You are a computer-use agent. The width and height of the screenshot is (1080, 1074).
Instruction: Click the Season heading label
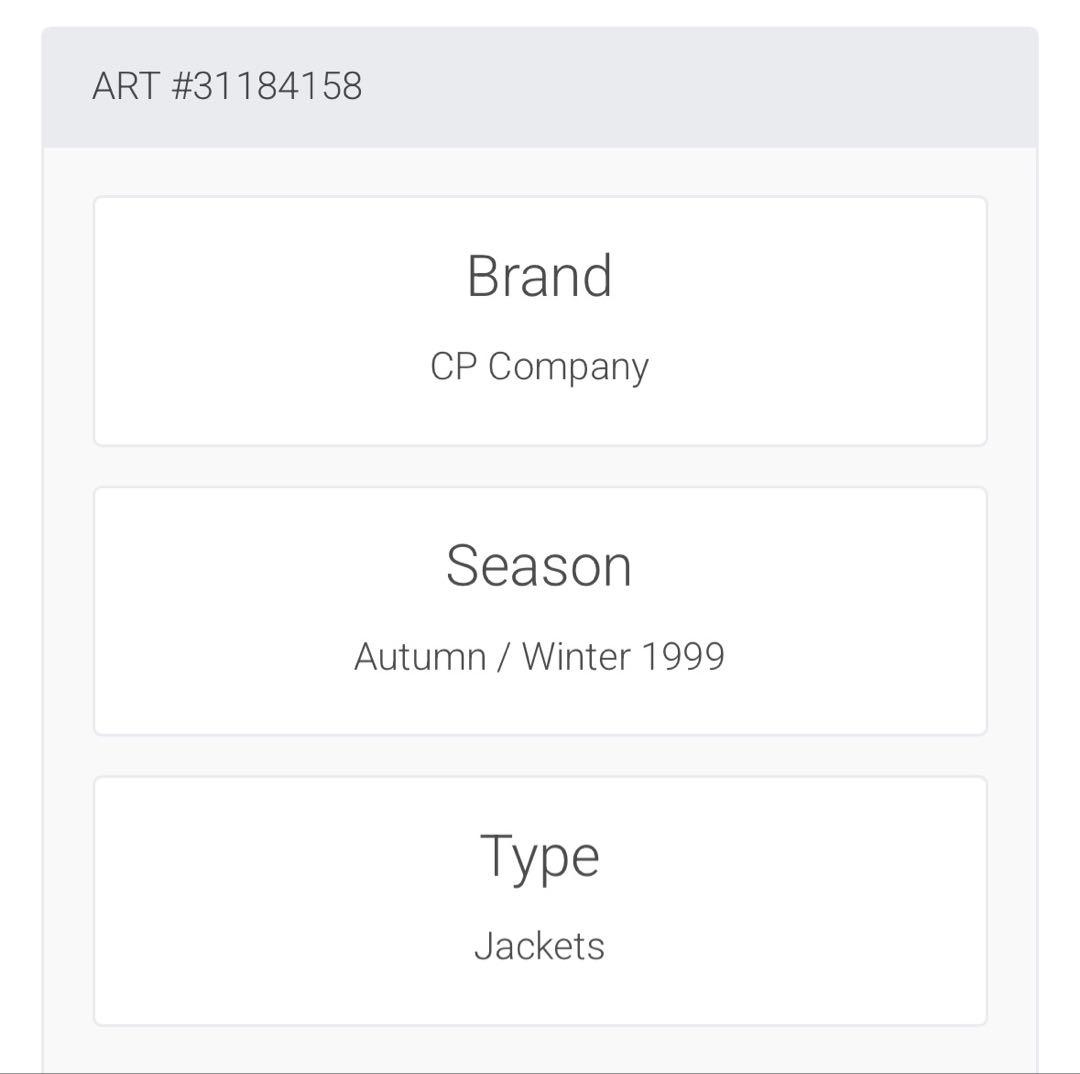click(540, 565)
